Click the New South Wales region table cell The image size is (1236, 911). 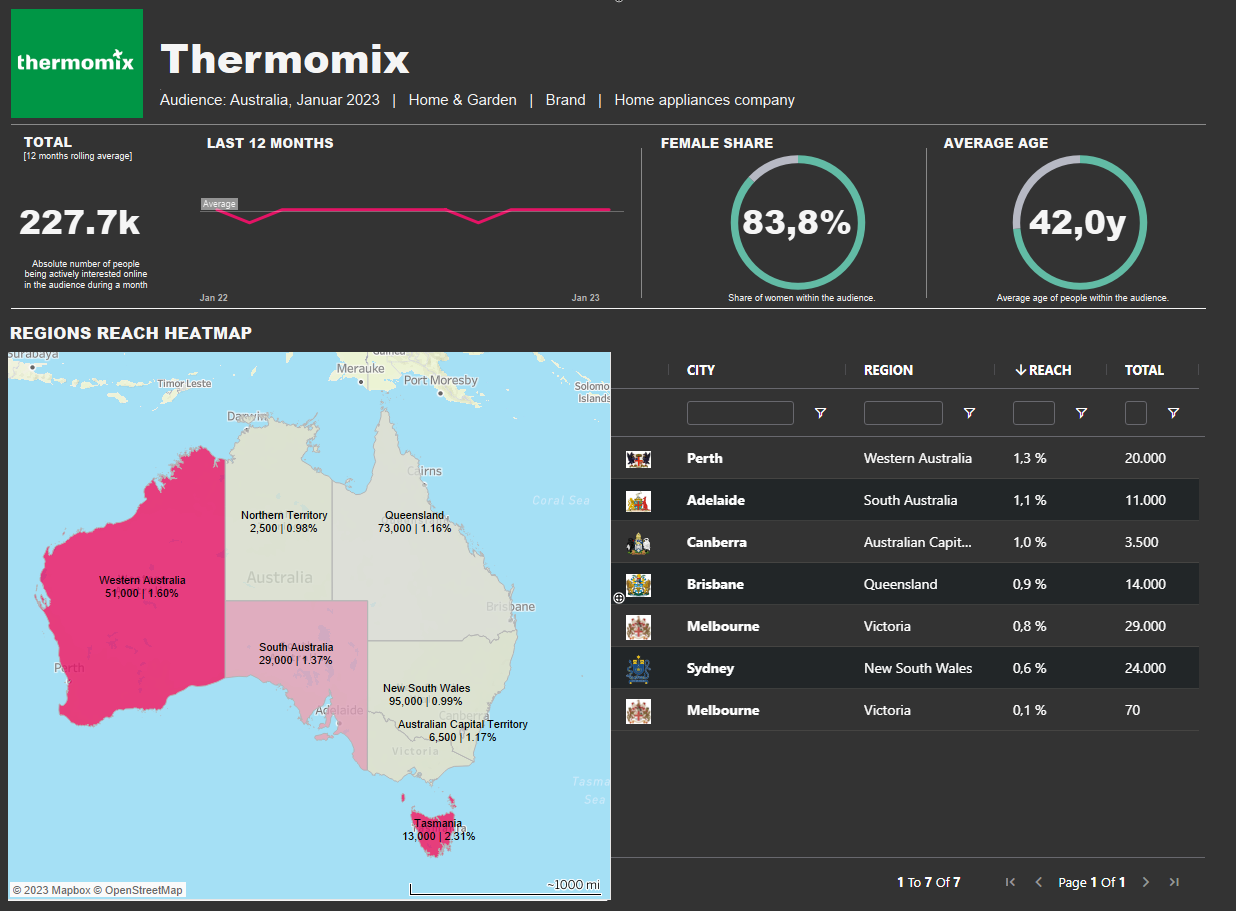(918, 669)
